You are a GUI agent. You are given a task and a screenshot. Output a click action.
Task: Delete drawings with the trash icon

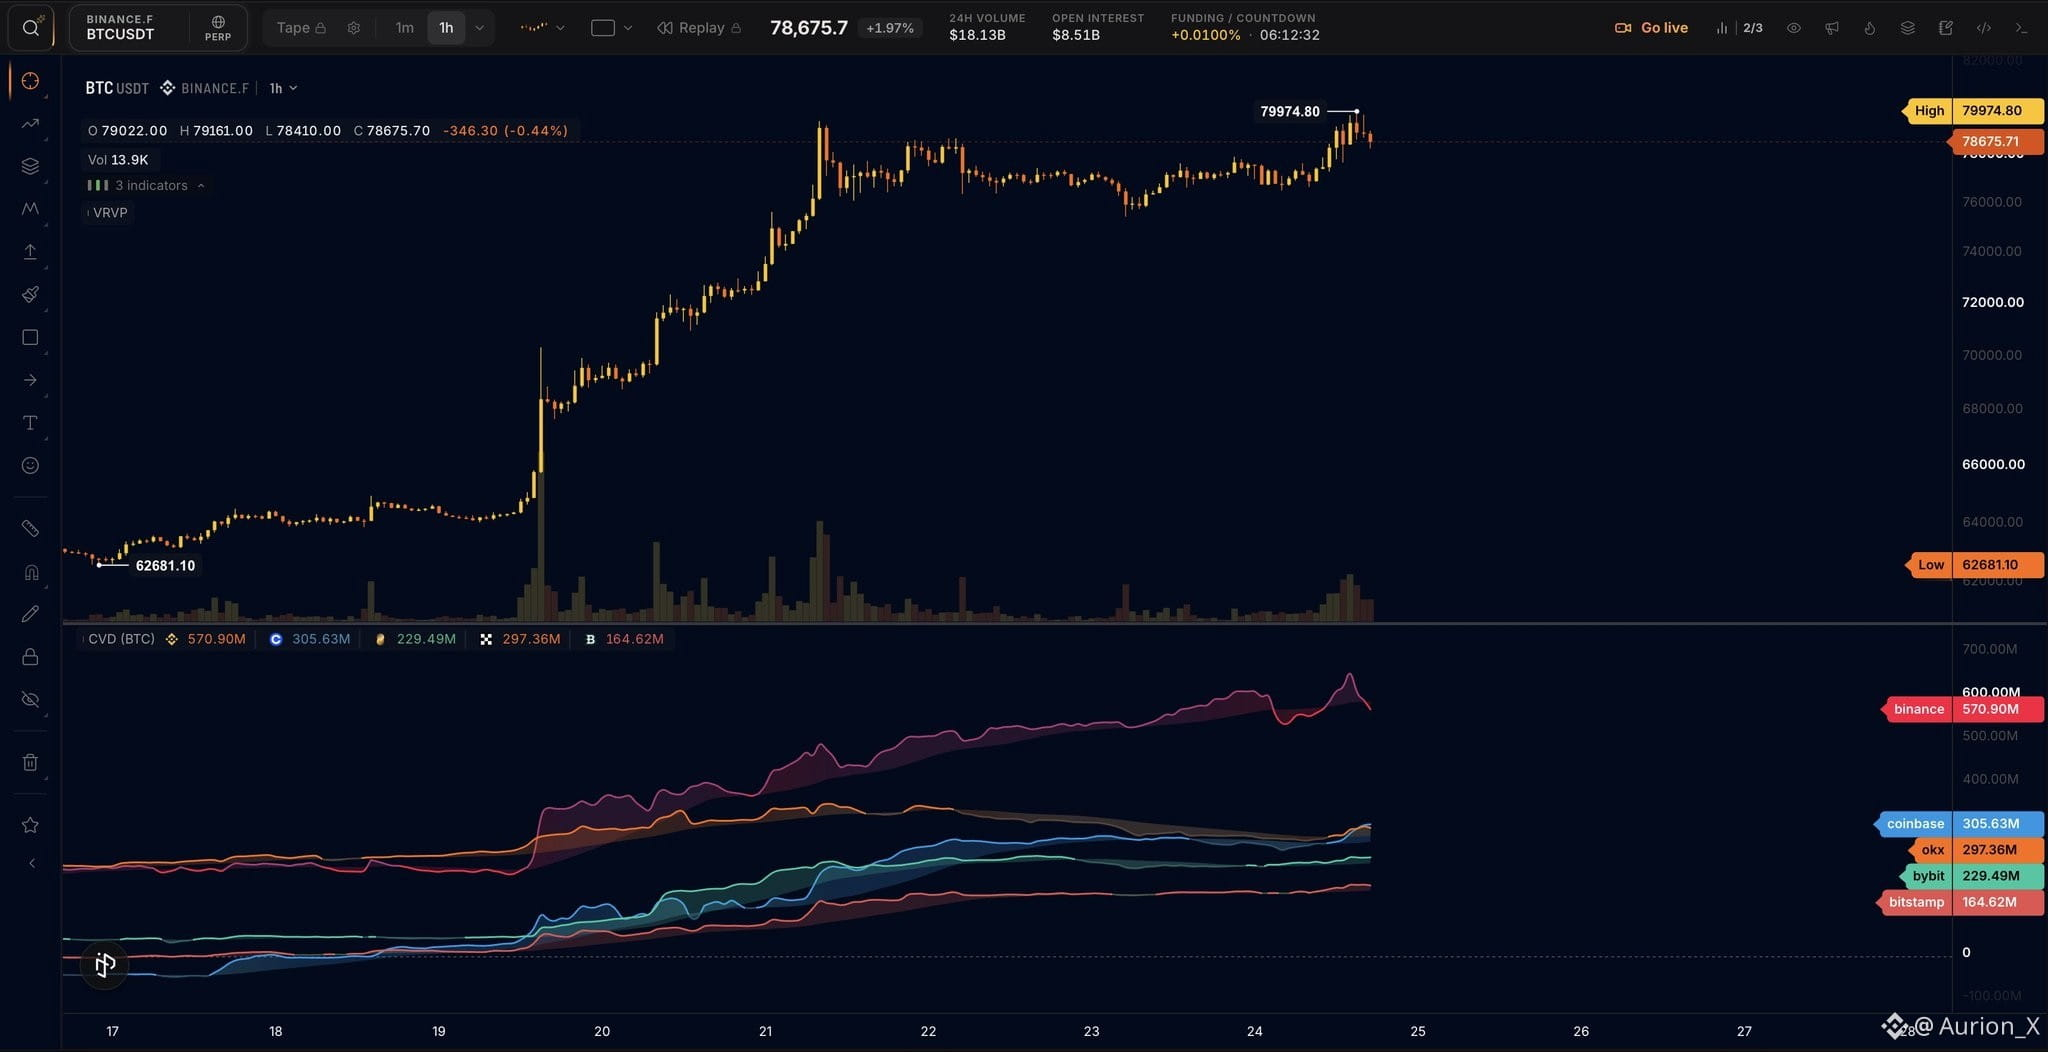30,763
